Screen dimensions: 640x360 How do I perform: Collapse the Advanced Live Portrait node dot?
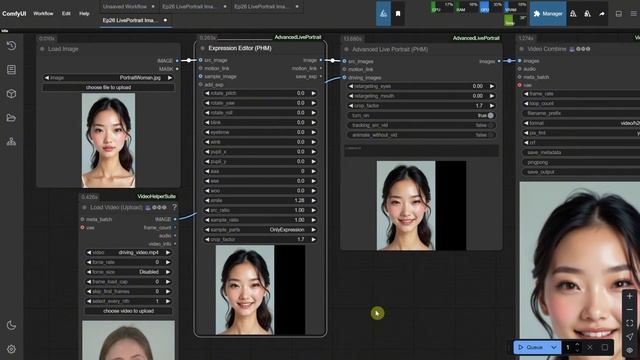pos(347,49)
